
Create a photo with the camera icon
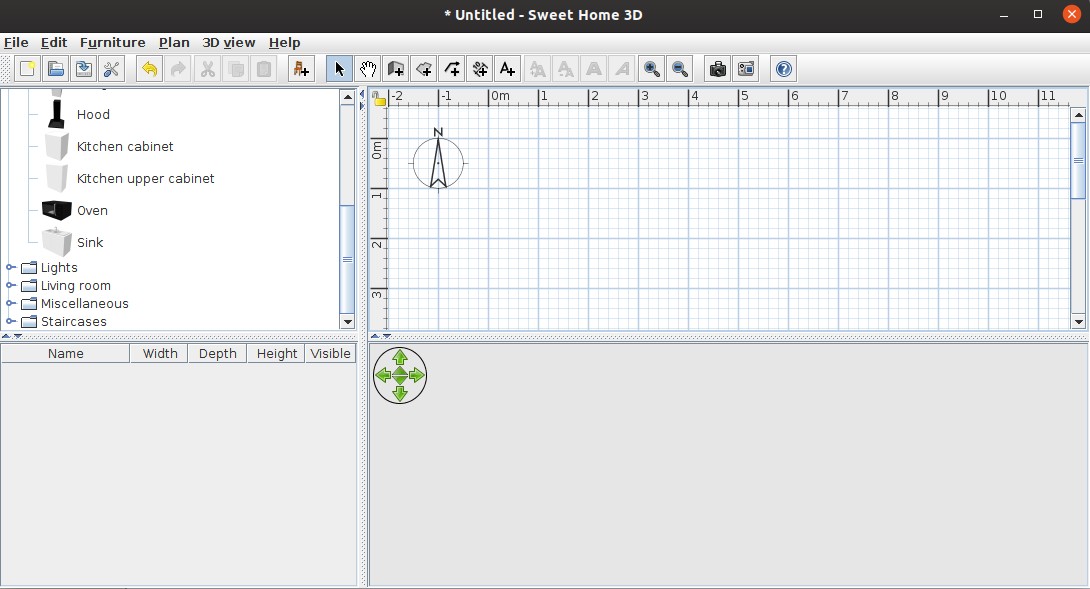click(717, 69)
